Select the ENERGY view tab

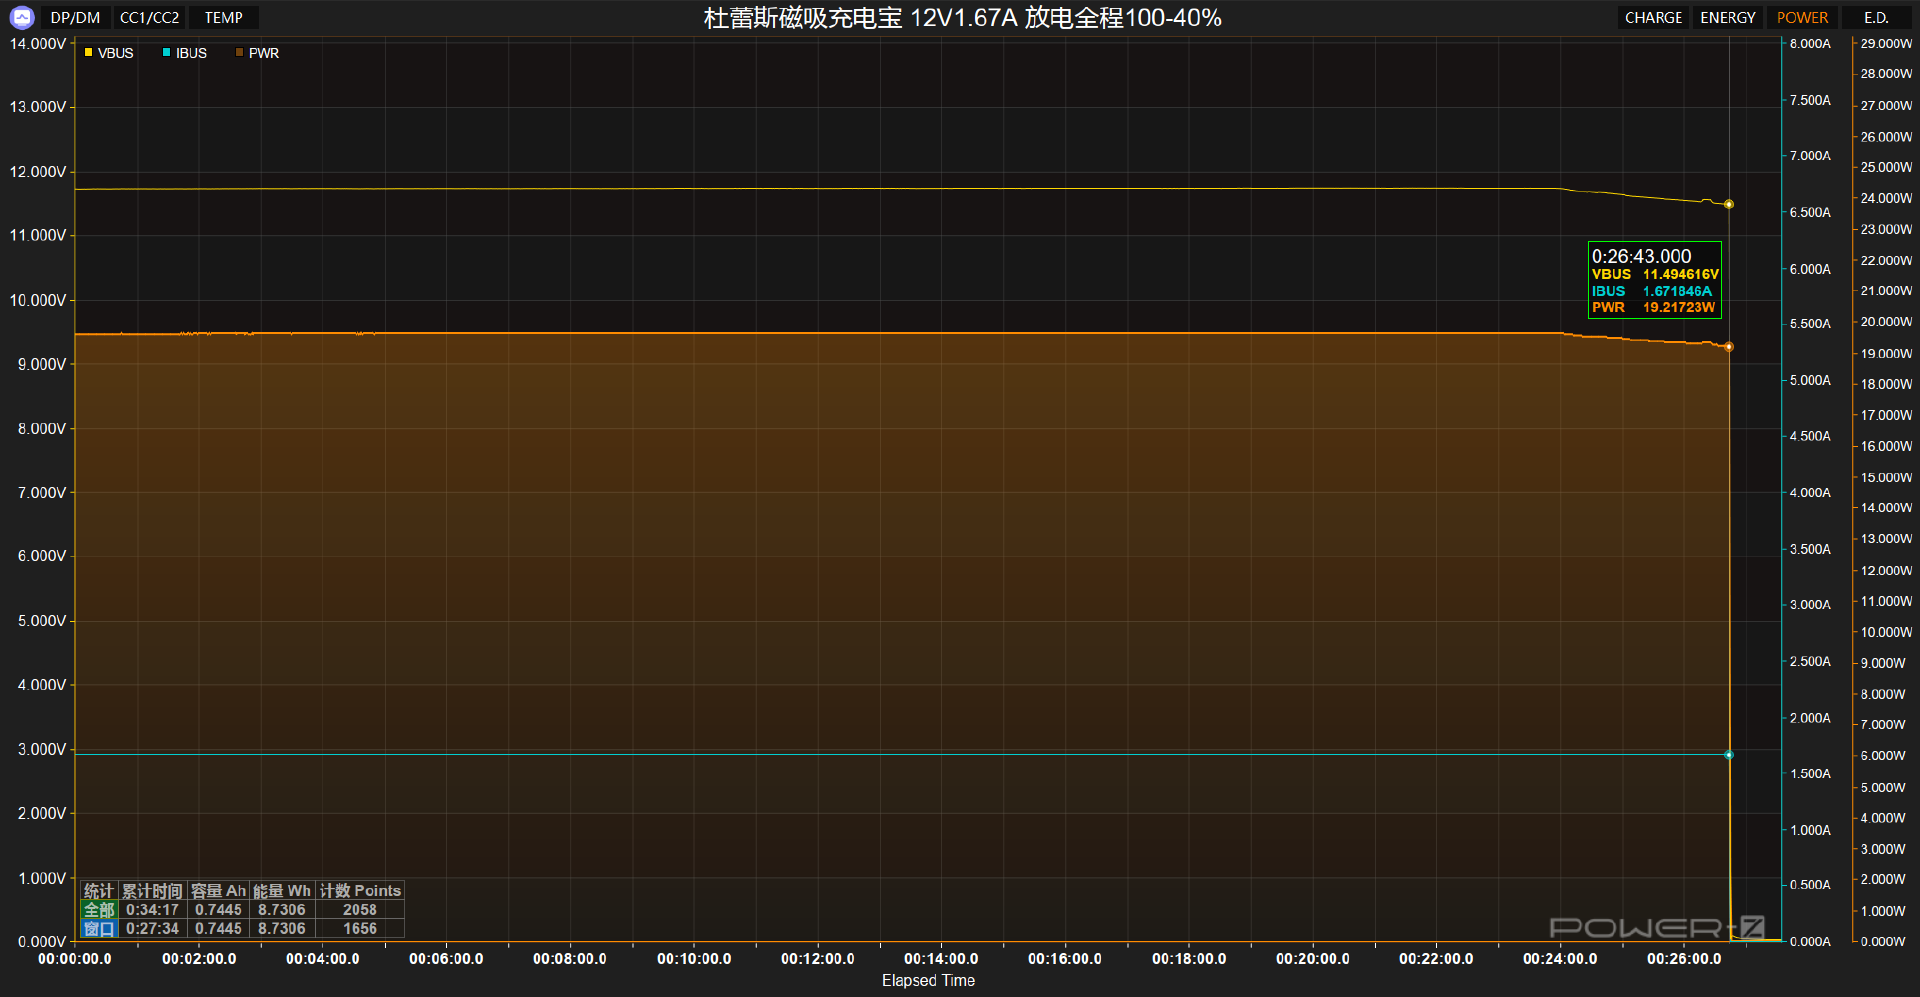coord(1727,18)
